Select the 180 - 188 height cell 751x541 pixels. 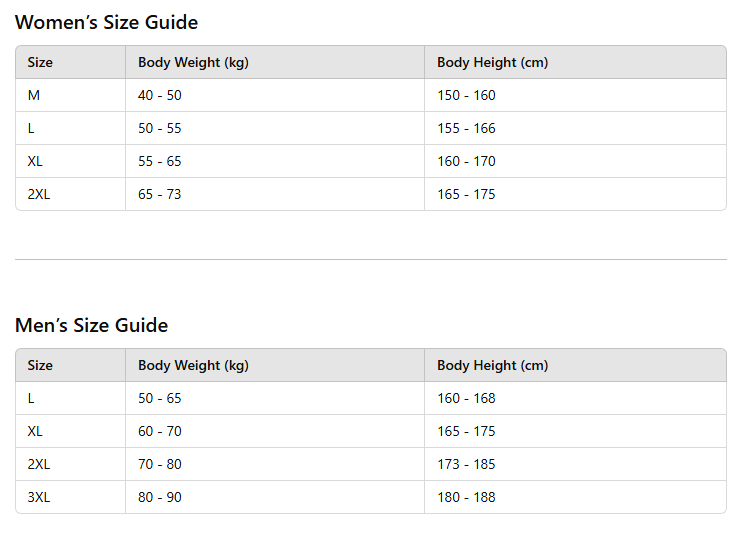[x=466, y=497]
